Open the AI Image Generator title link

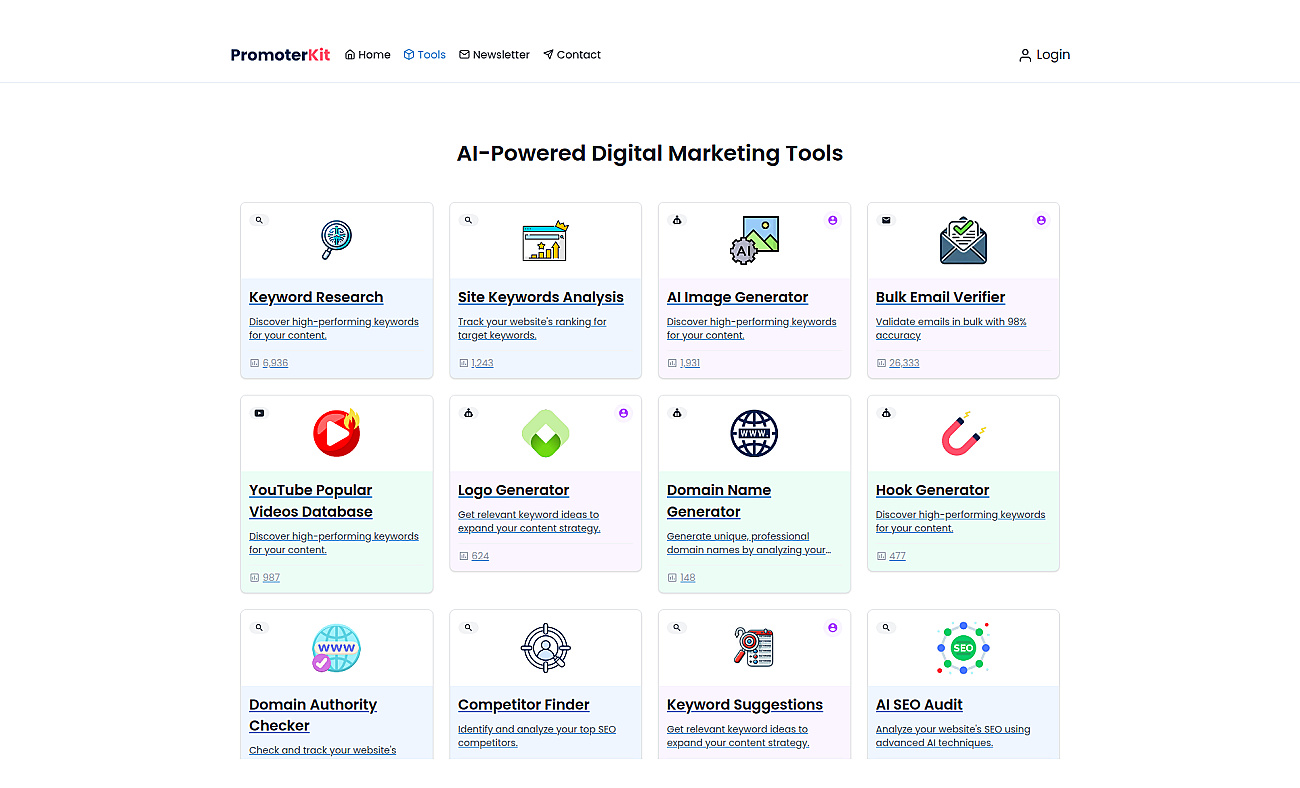738,297
